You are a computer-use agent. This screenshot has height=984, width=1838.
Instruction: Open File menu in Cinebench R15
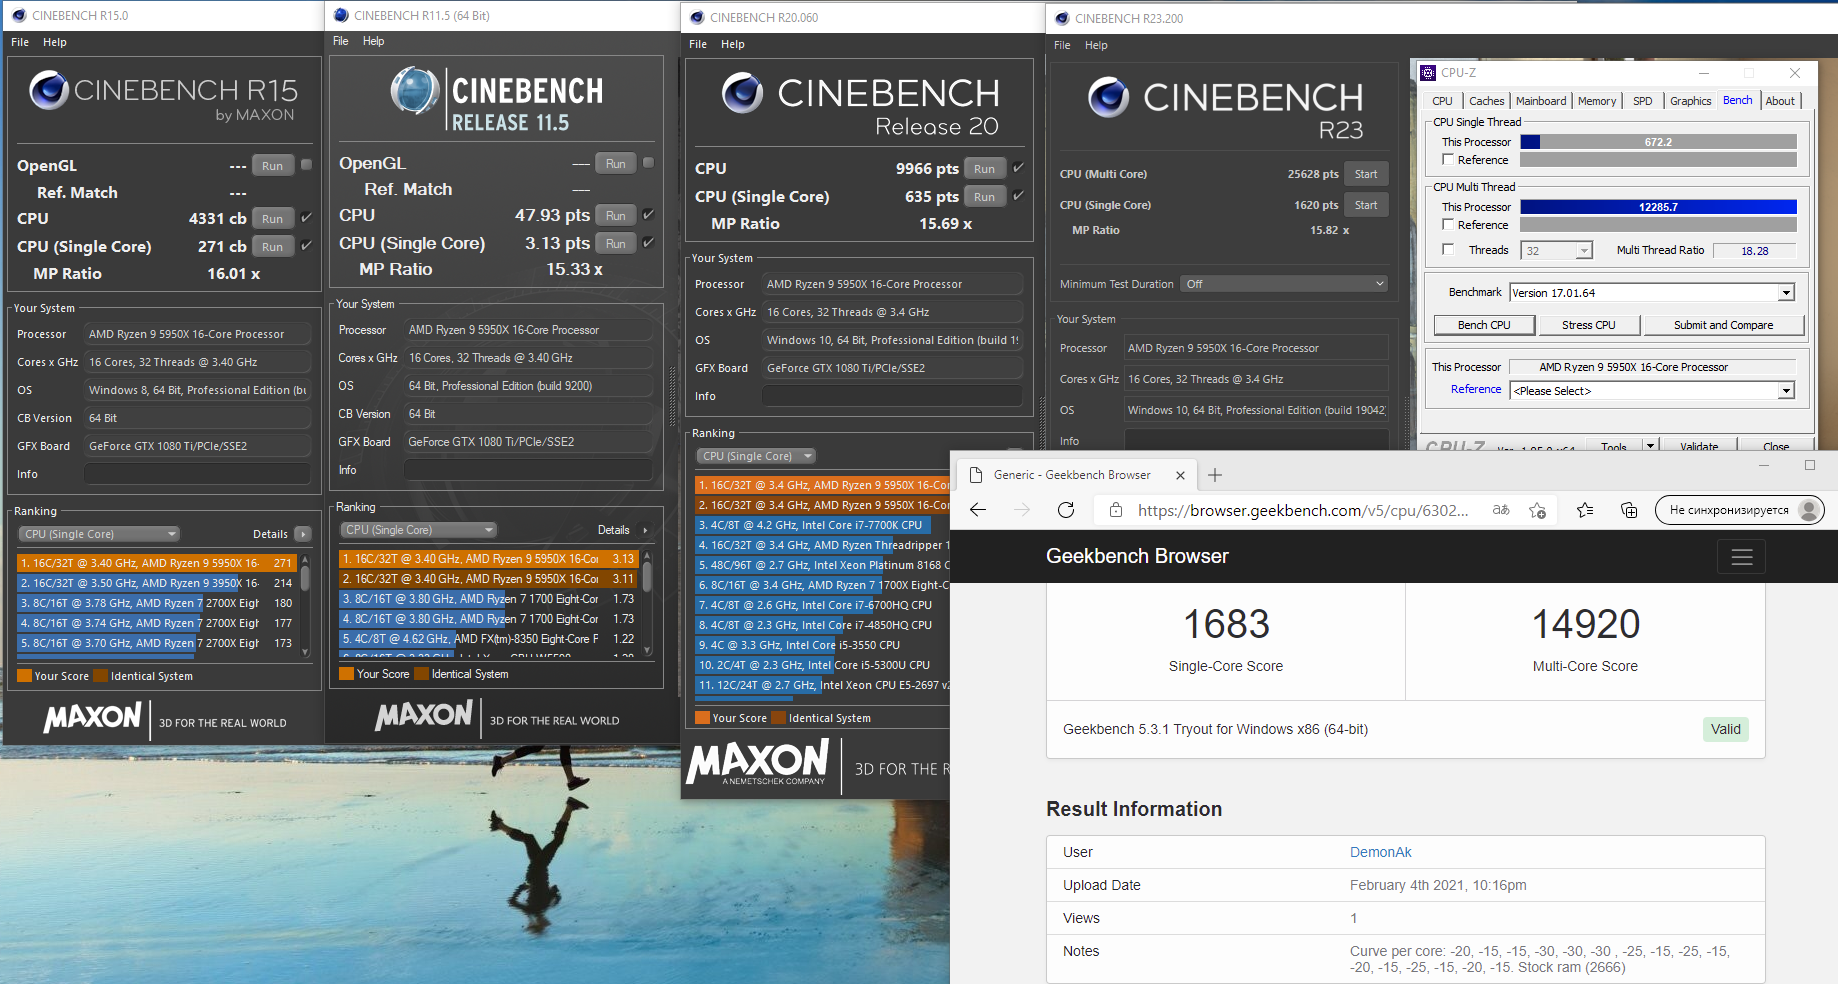tap(20, 42)
